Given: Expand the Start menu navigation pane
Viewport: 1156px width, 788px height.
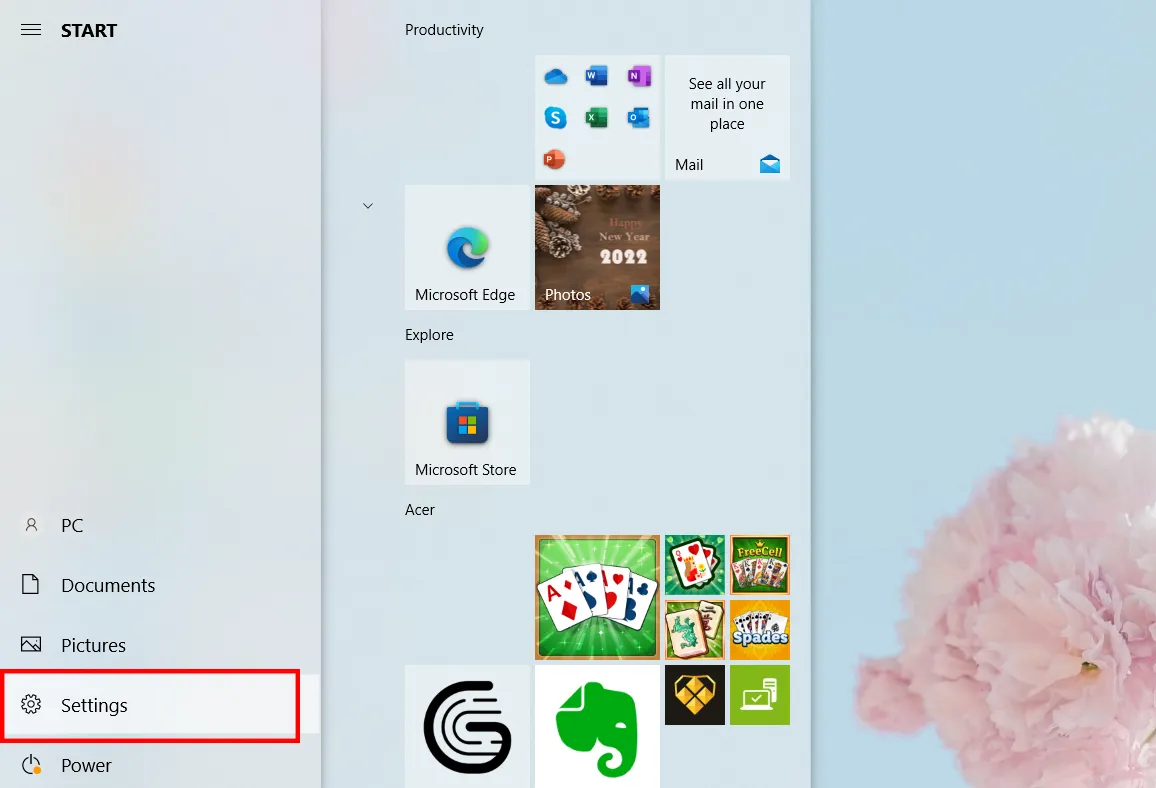Looking at the screenshot, I should tap(30, 29).
